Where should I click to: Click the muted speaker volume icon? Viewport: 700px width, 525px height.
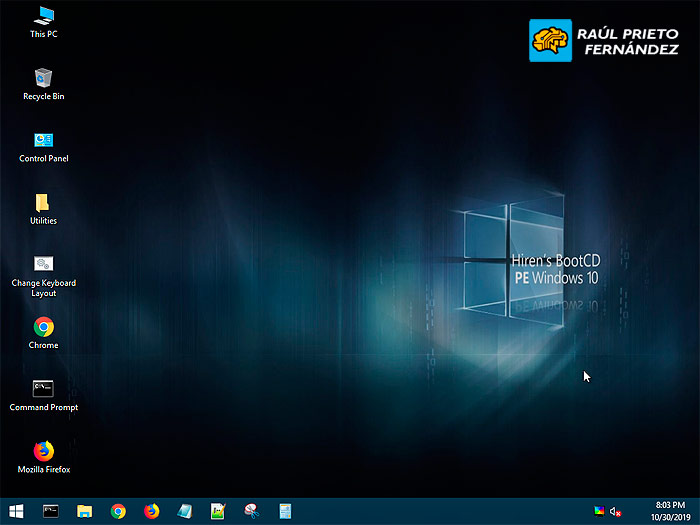pos(616,511)
